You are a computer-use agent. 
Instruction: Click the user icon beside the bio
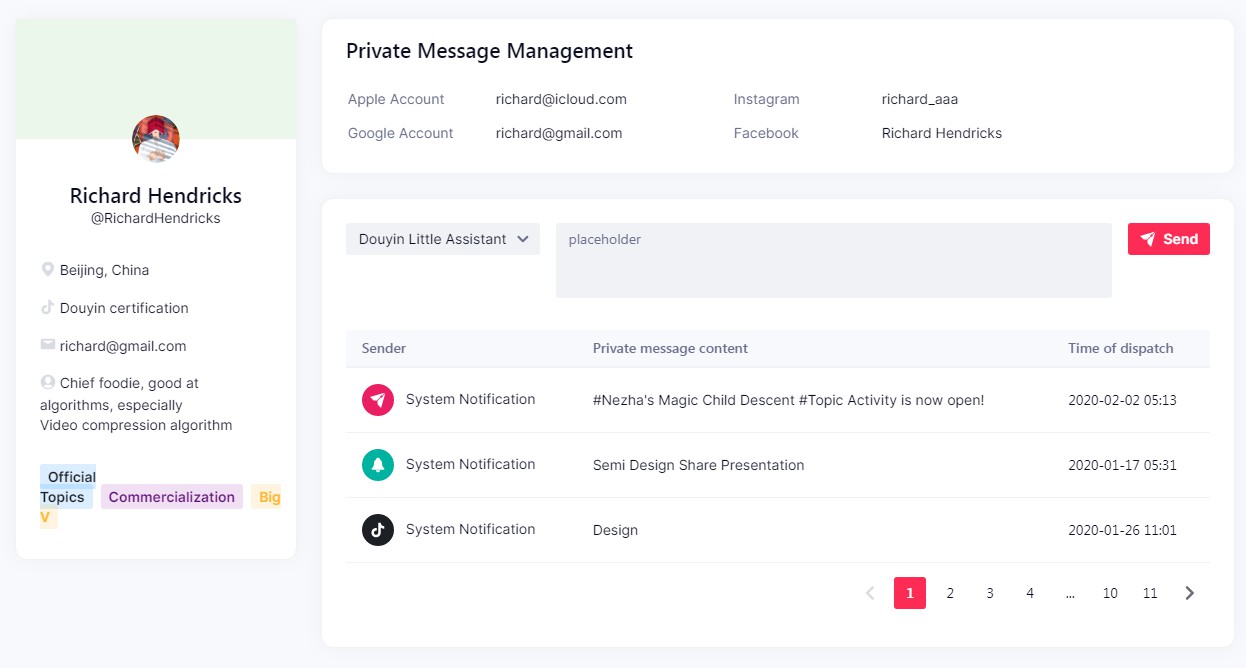(x=47, y=383)
